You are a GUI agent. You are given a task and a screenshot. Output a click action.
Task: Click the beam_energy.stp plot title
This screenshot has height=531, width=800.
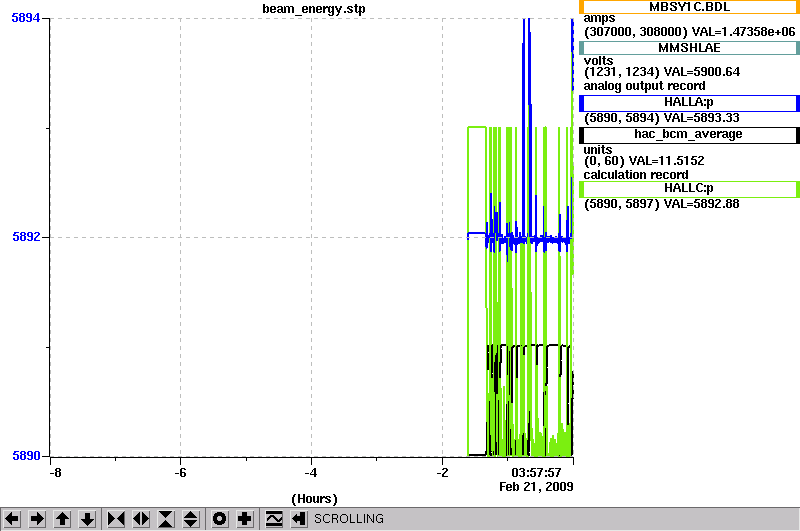click(x=314, y=9)
